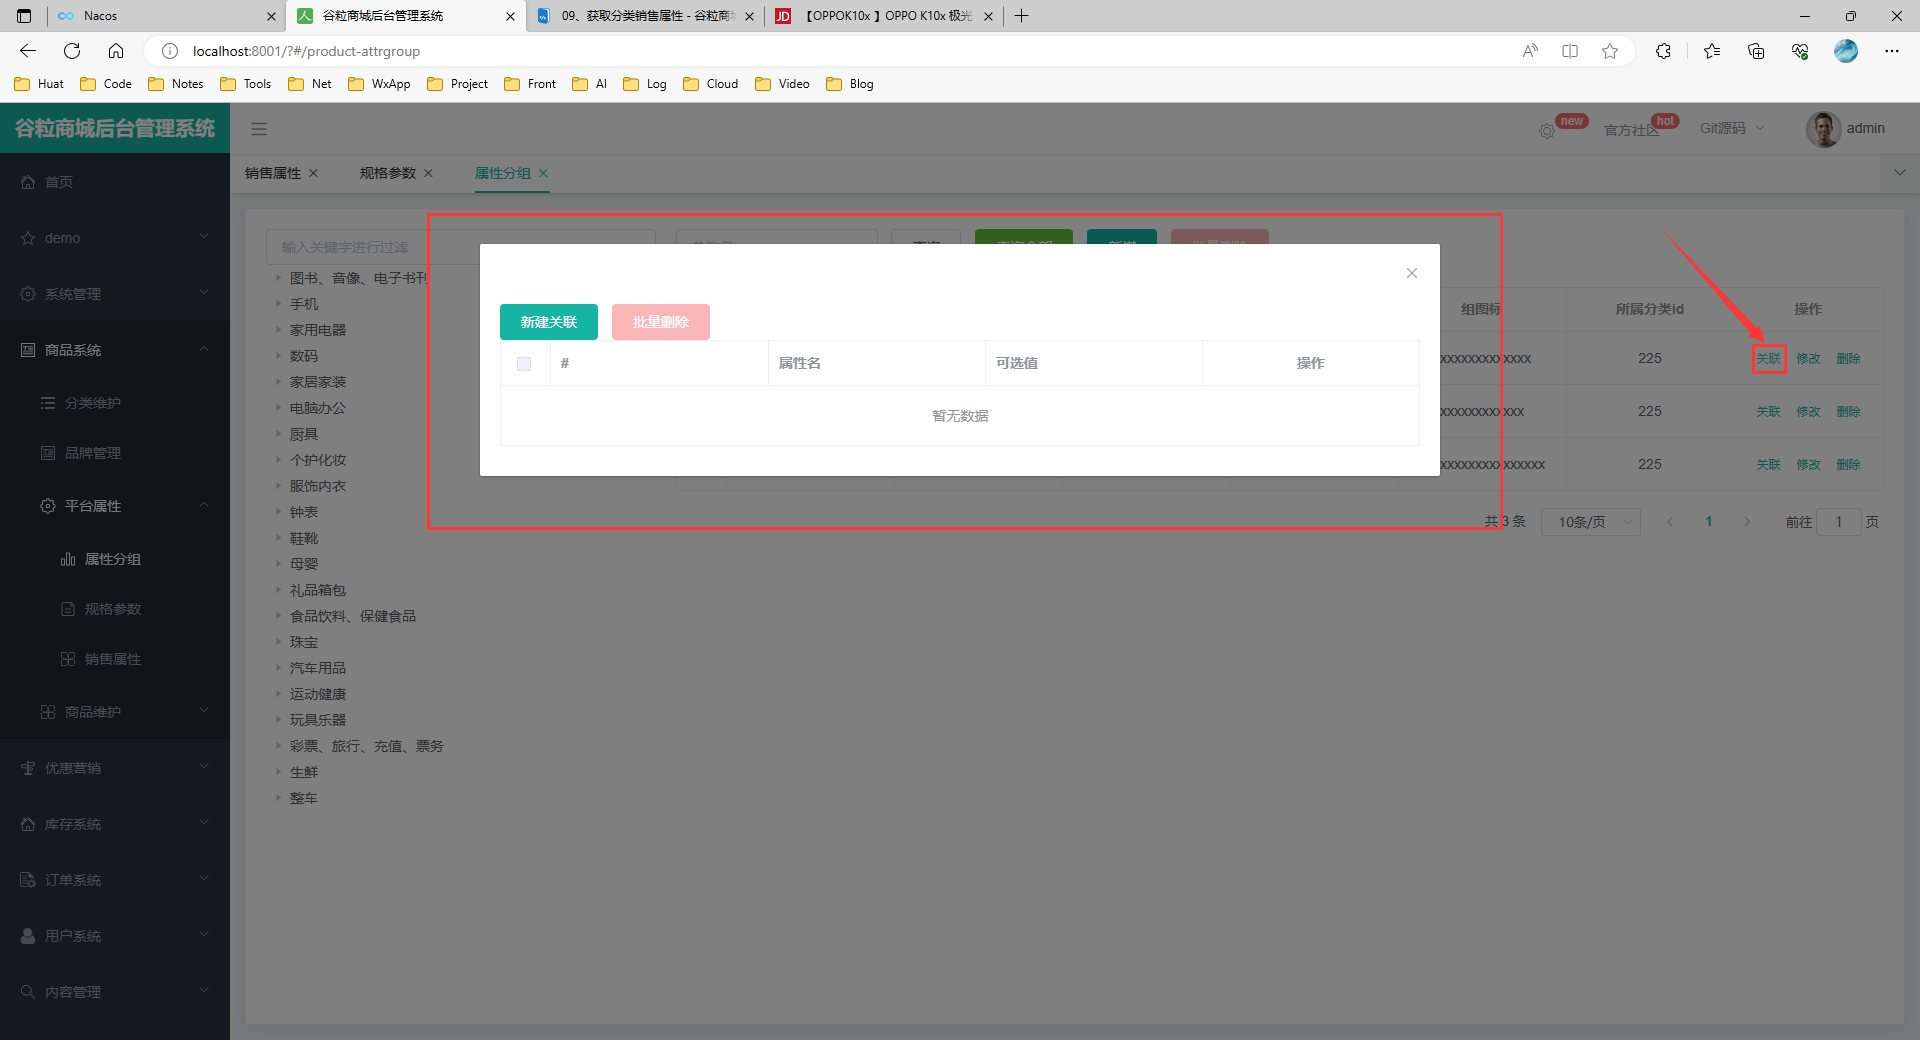Viewport: 1920px width, 1040px height.
Task: Open the 10条/页 page size dropdown
Action: click(1590, 522)
